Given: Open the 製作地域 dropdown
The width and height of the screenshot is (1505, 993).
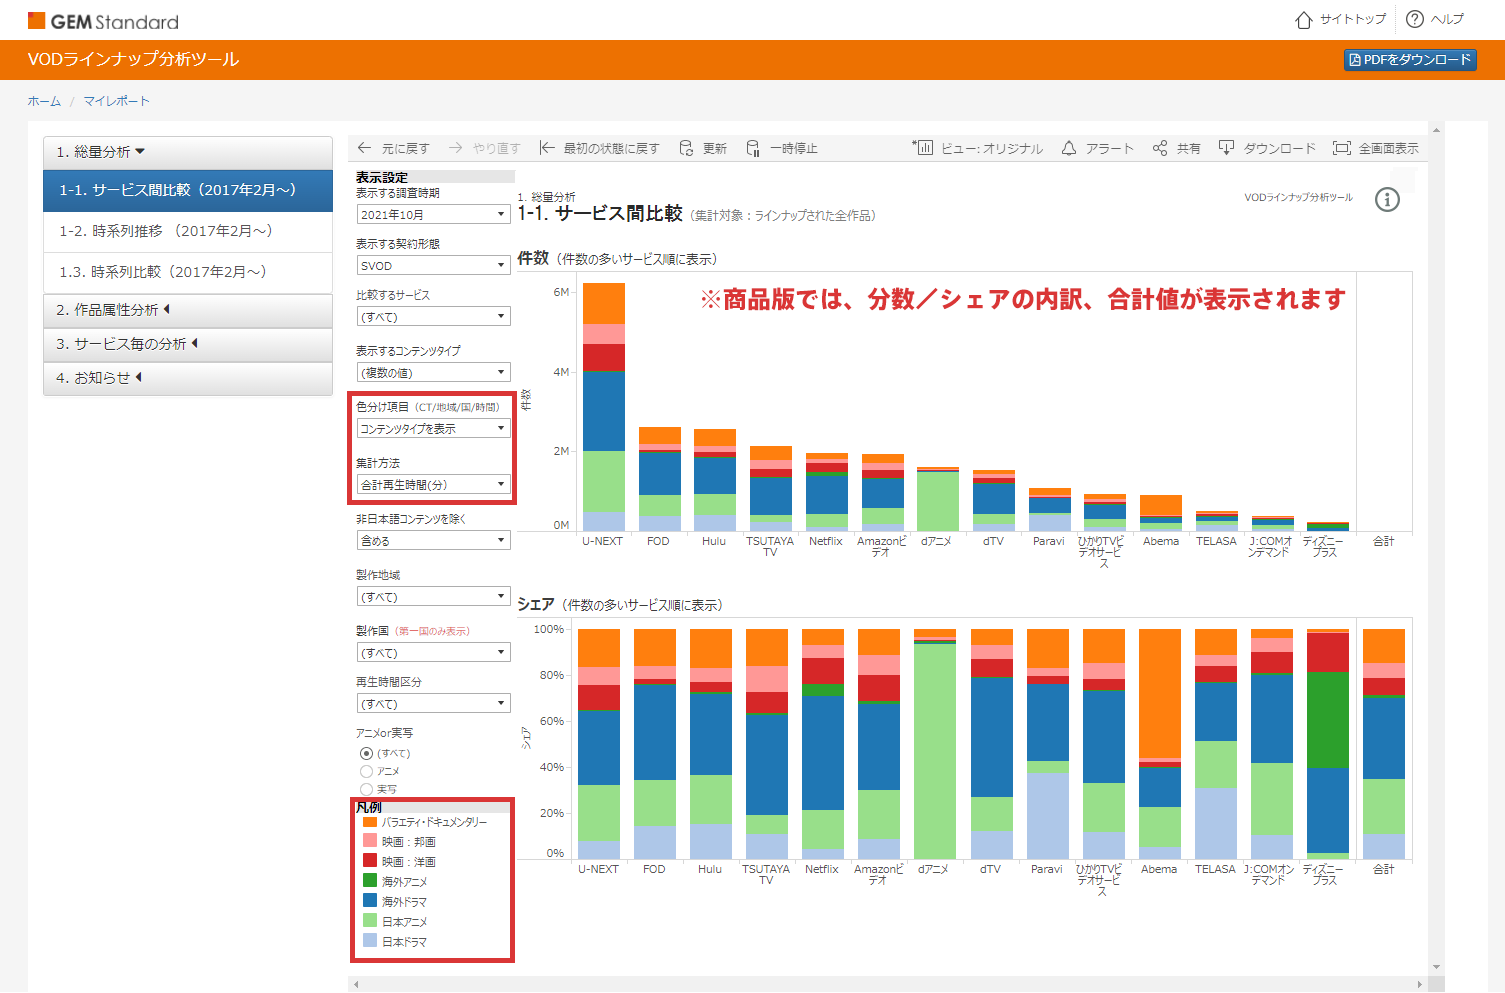Looking at the screenshot, I should (x=434, y=596).
